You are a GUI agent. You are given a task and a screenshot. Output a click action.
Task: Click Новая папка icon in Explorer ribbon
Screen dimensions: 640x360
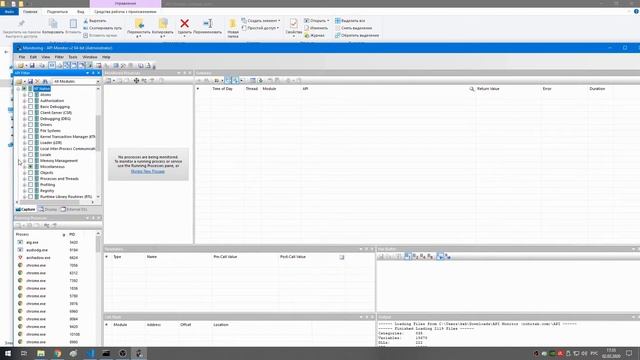click(233, 24)
